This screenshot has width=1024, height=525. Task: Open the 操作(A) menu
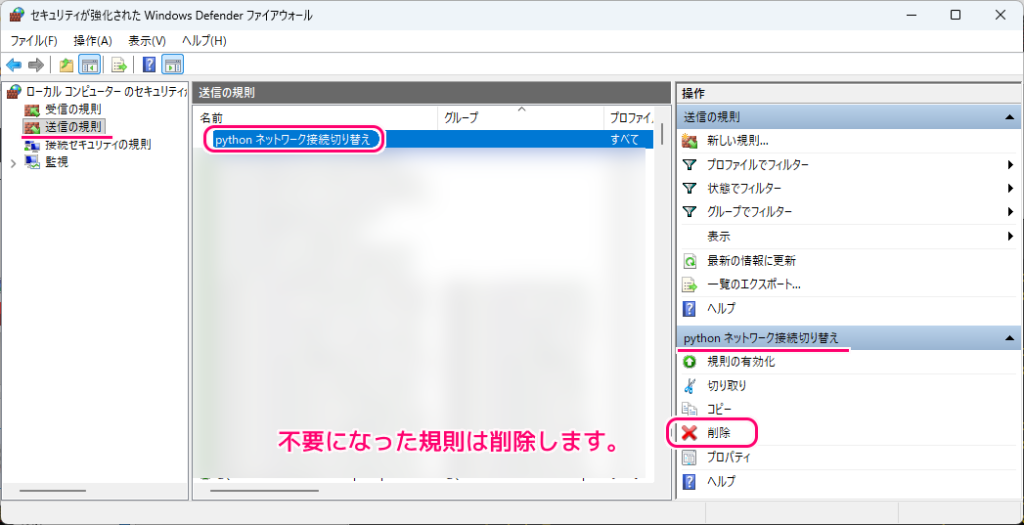tap(93, 40)
